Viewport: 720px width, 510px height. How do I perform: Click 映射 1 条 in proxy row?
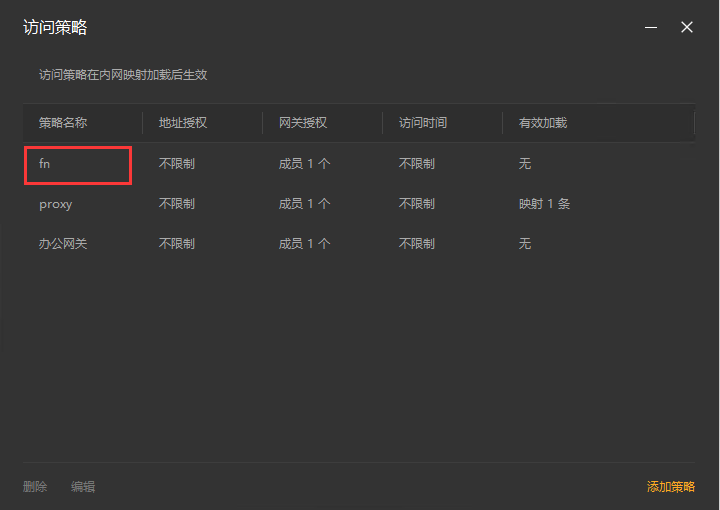point(545,204)
